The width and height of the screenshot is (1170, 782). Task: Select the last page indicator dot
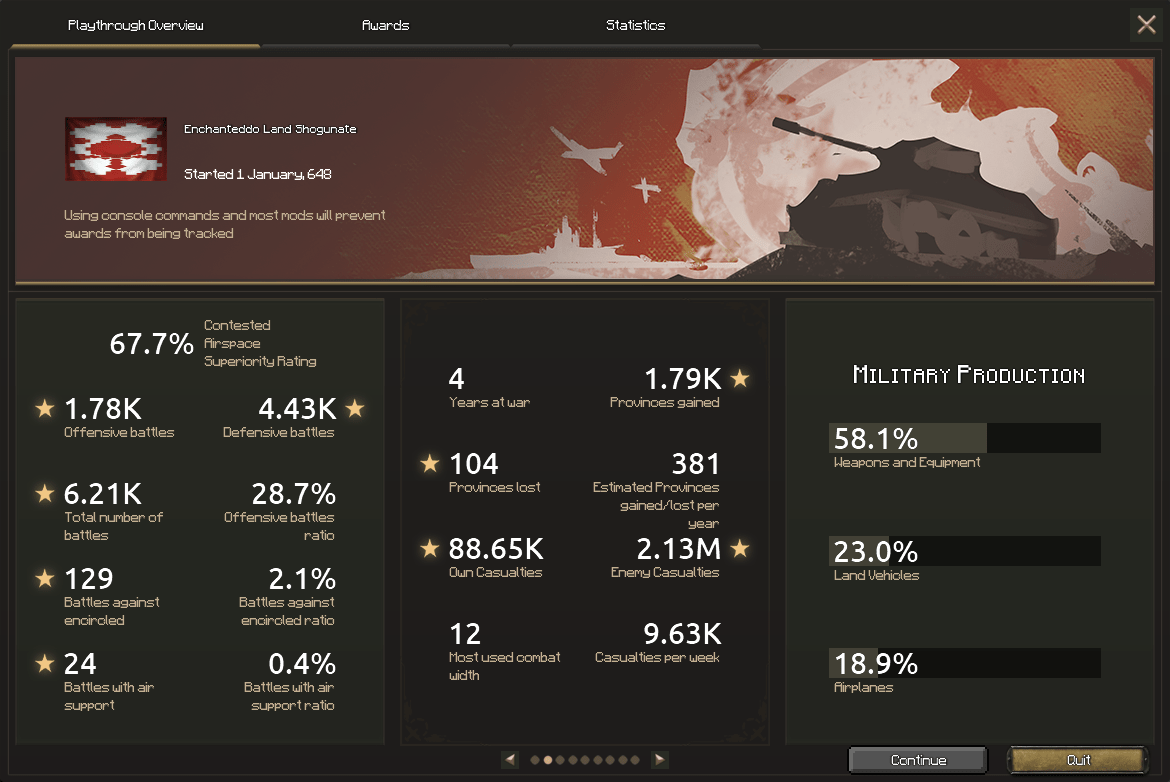click(x=635, y=760)
